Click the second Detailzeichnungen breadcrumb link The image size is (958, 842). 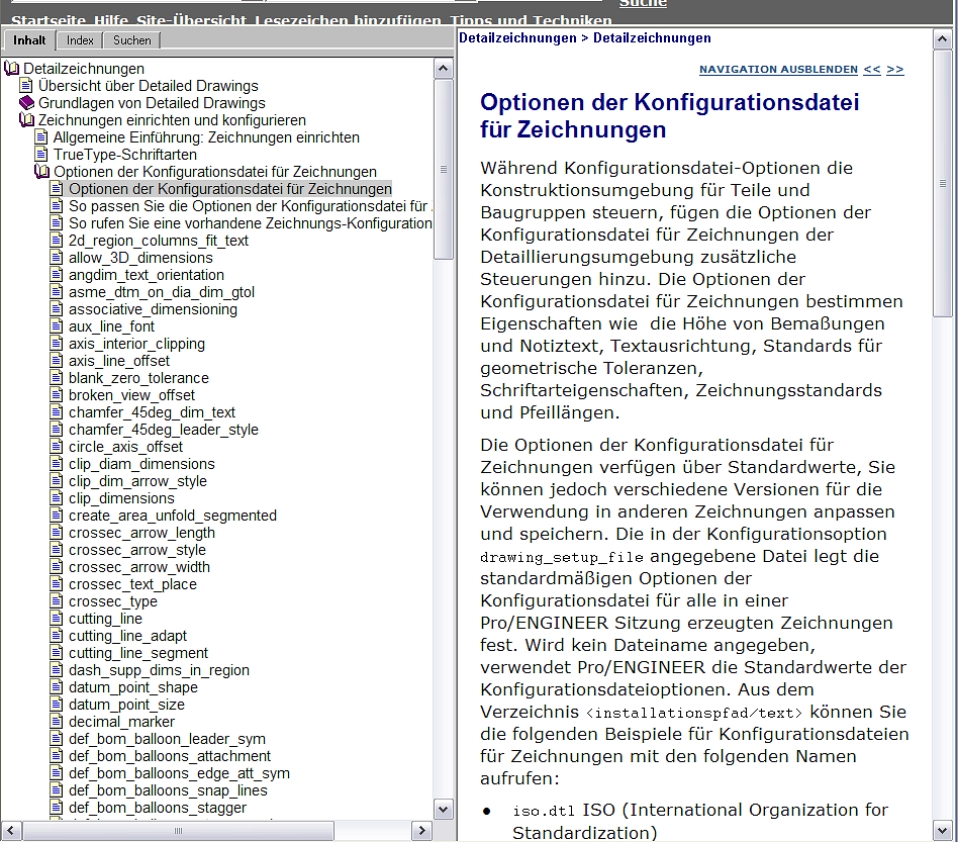[652, 38]
